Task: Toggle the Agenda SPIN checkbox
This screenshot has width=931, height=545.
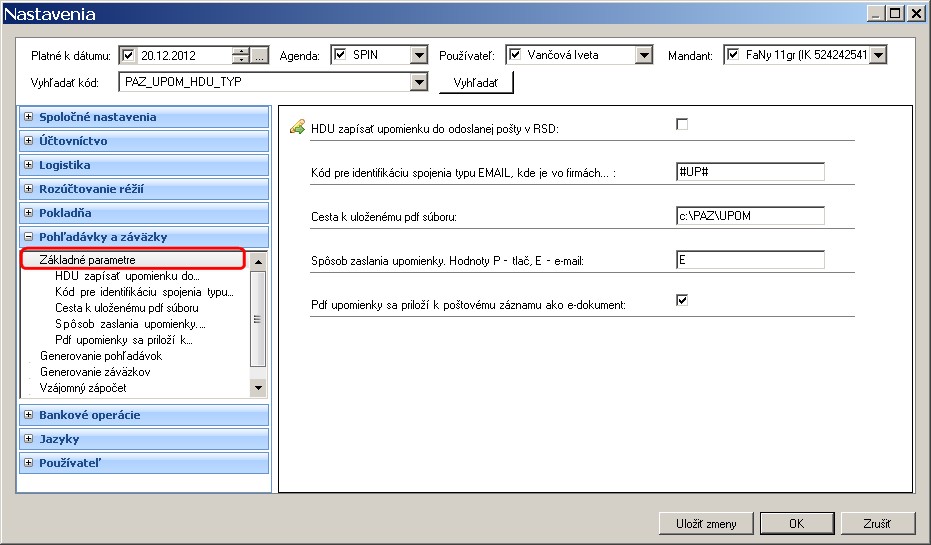Action: [340, 55]
